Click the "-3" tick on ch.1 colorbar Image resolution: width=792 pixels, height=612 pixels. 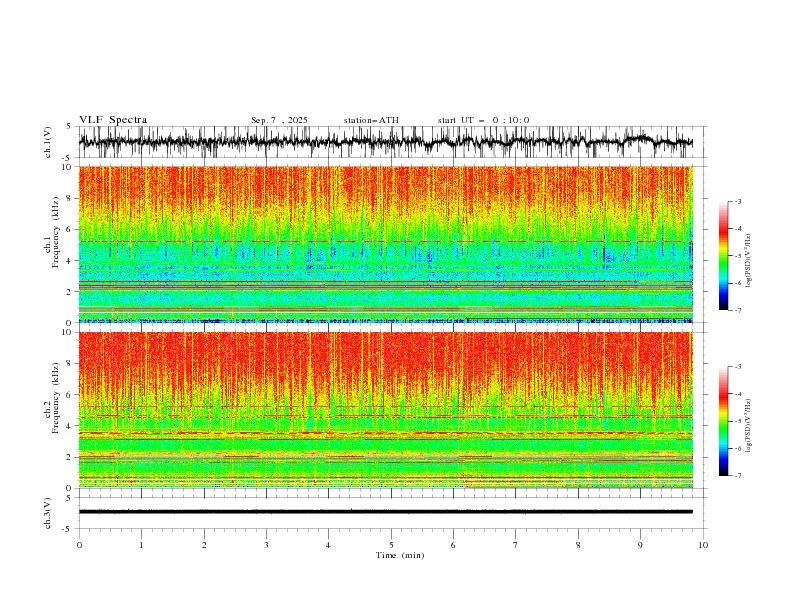point(738,201)
